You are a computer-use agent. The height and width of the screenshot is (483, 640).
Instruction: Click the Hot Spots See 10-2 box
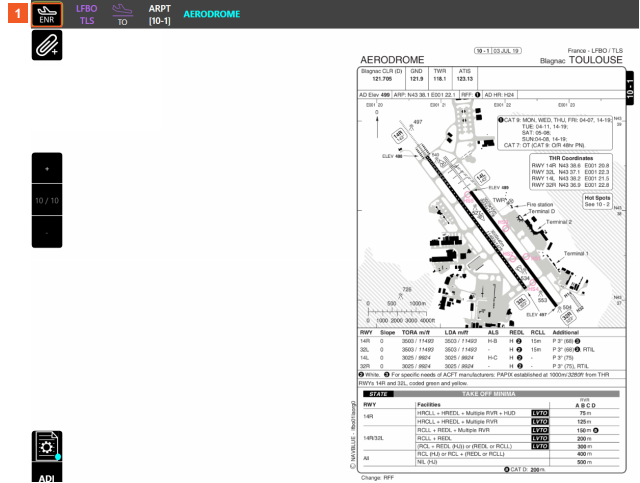[597, 201]
